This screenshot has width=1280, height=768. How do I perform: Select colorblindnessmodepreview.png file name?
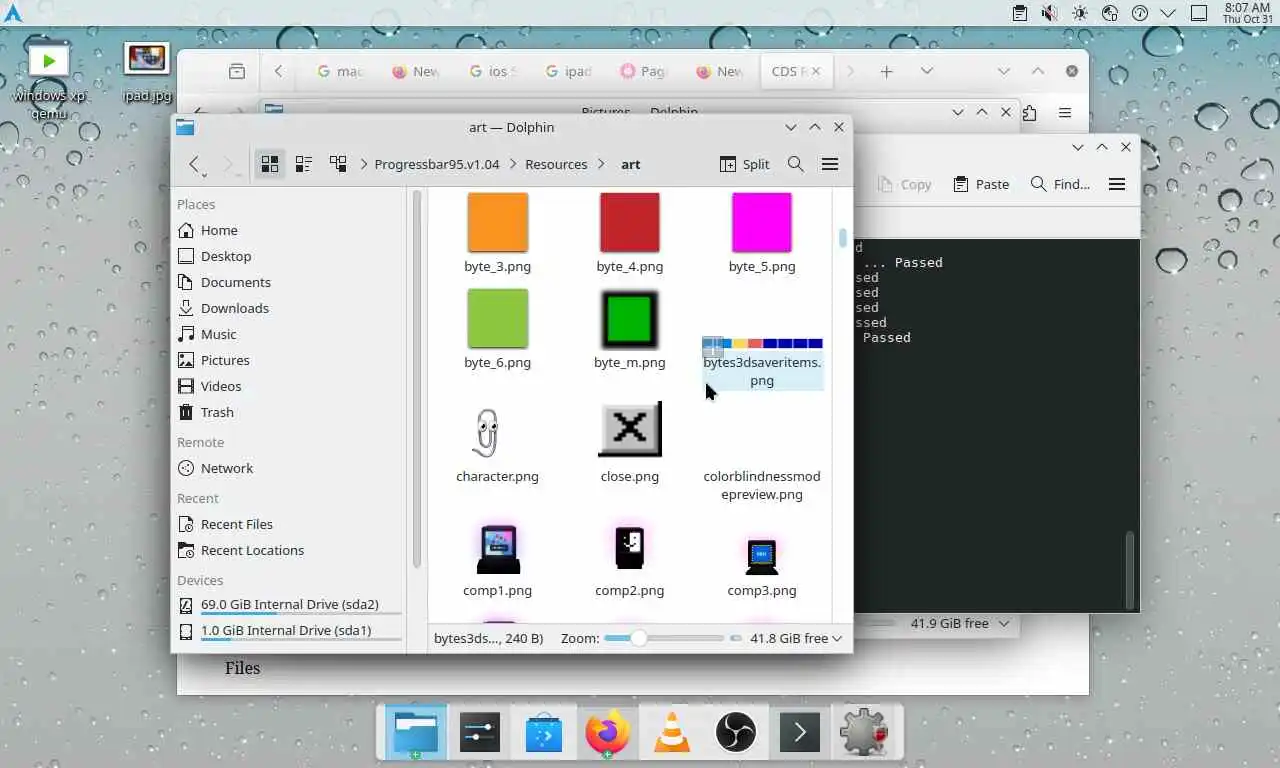[x=762, y=485]
